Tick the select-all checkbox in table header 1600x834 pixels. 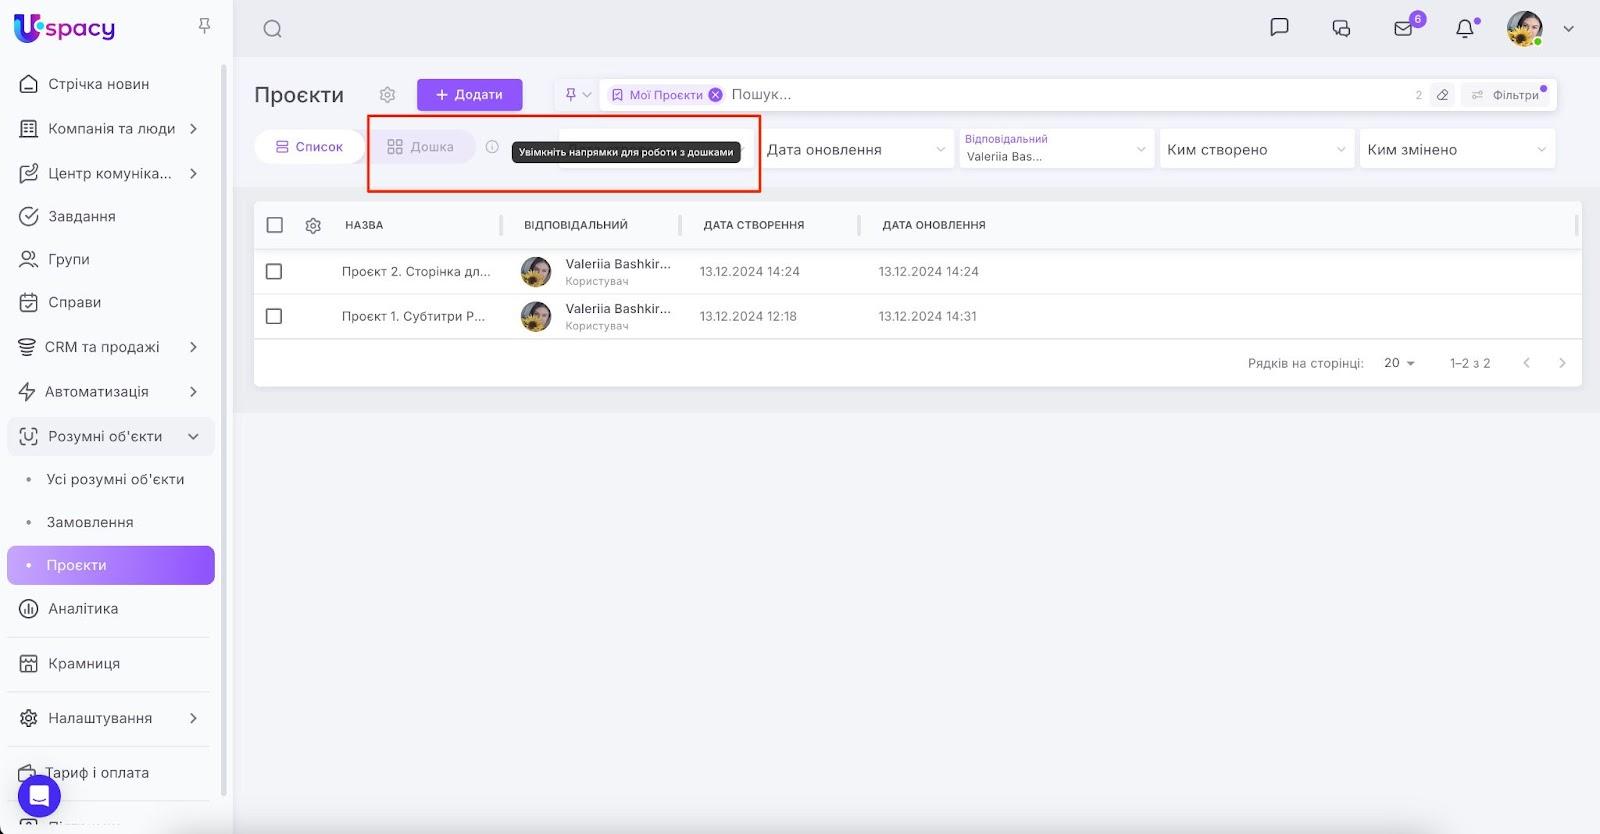click(275, 225)
